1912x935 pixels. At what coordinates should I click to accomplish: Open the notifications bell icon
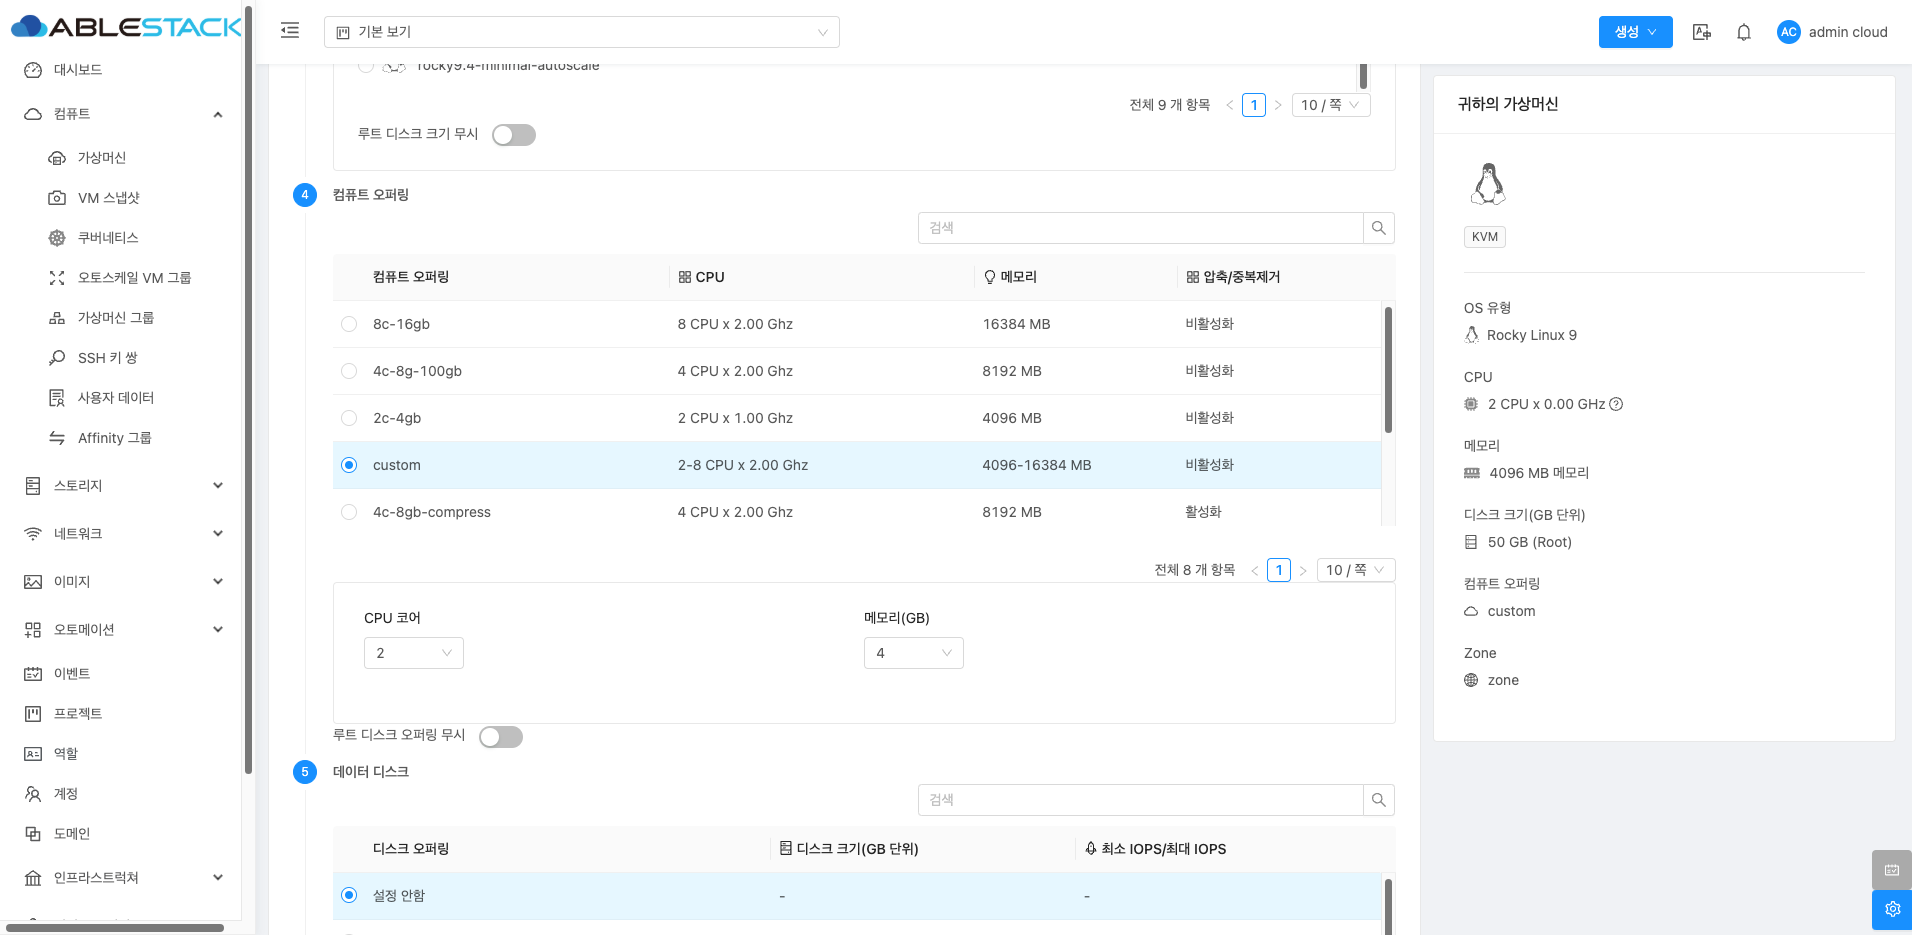coord(1743,32)
